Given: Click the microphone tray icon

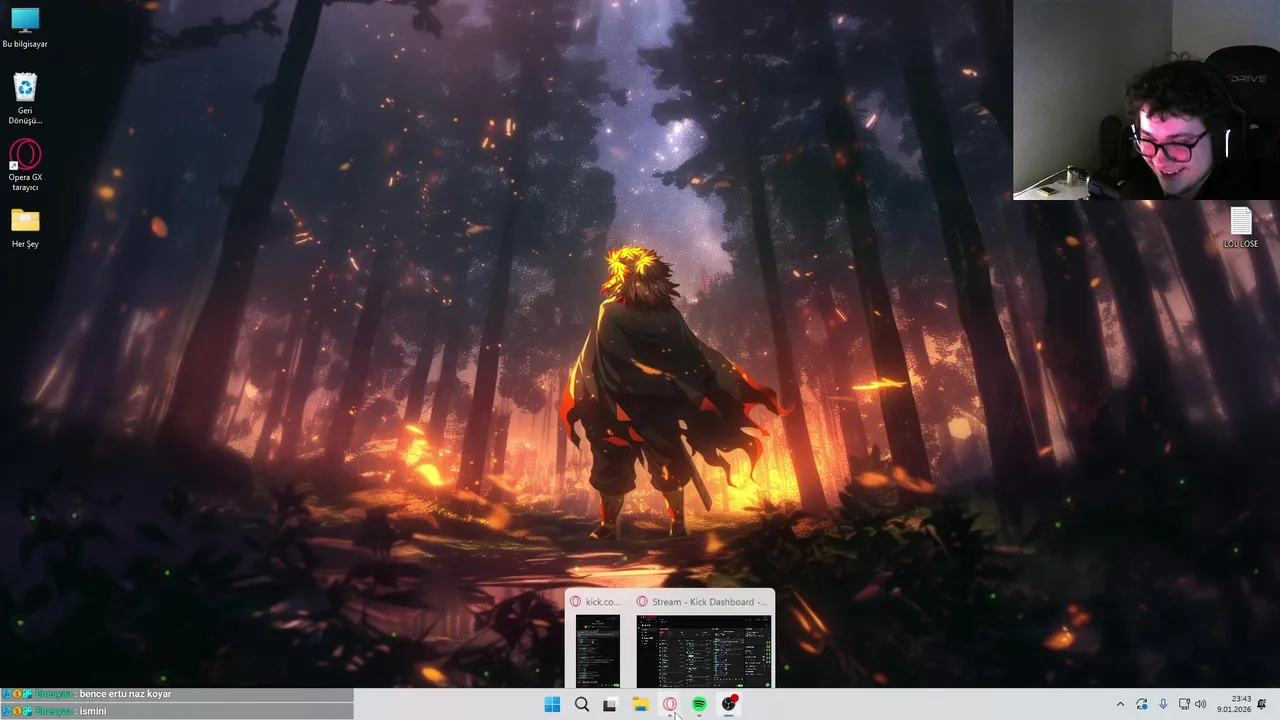Looking at the screenshot, I should coord(1163,705).
